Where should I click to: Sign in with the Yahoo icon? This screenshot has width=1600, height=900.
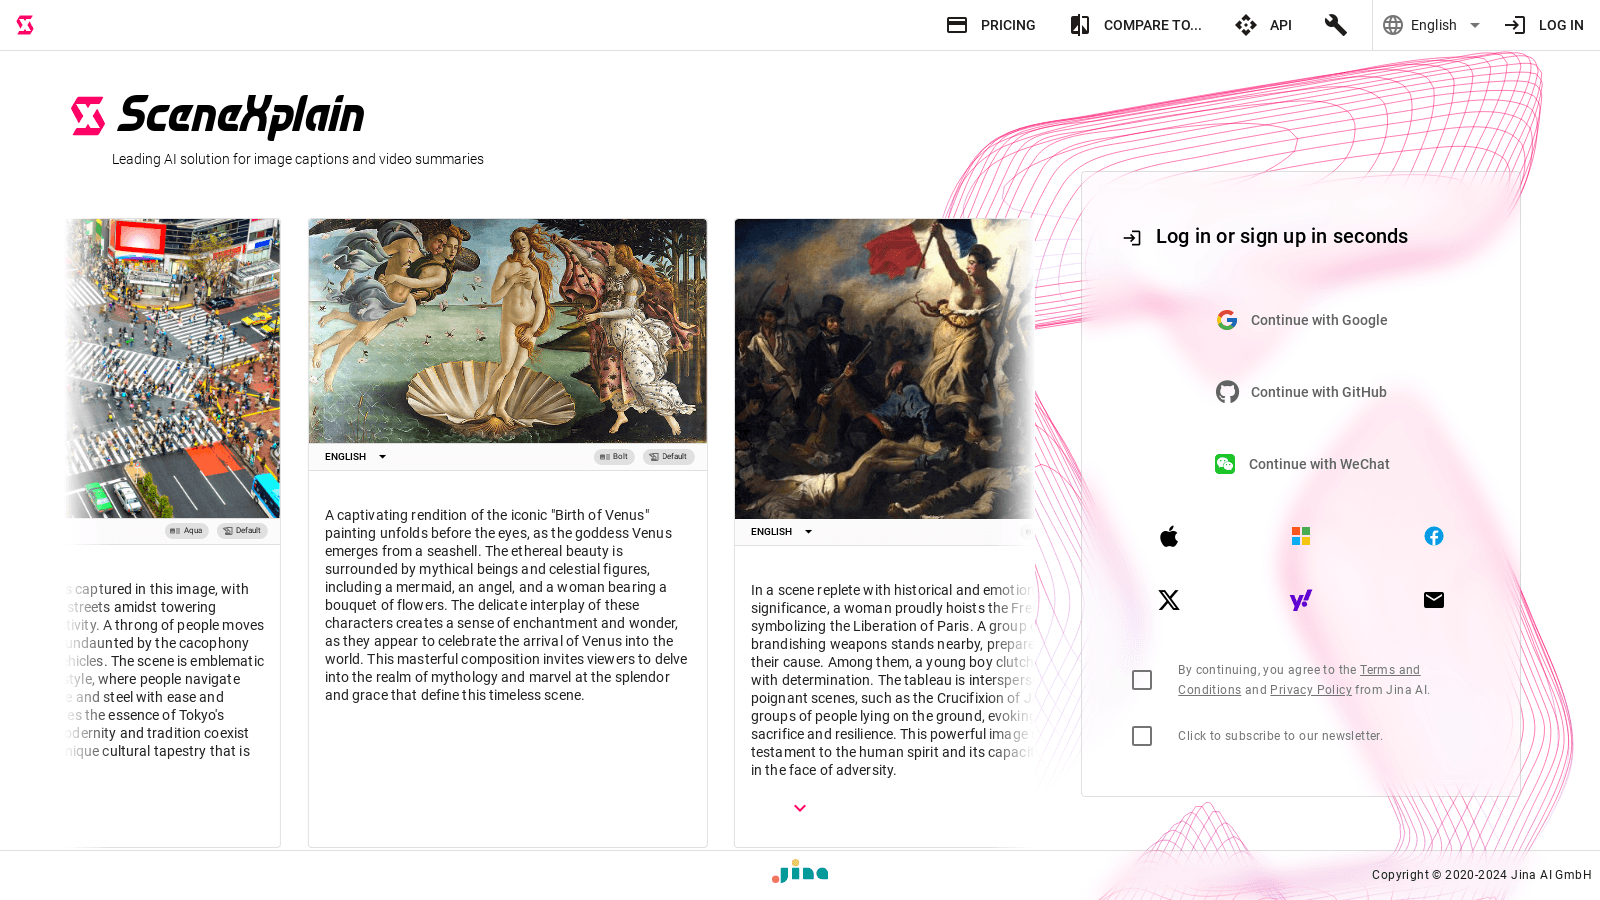(1301, 600)
